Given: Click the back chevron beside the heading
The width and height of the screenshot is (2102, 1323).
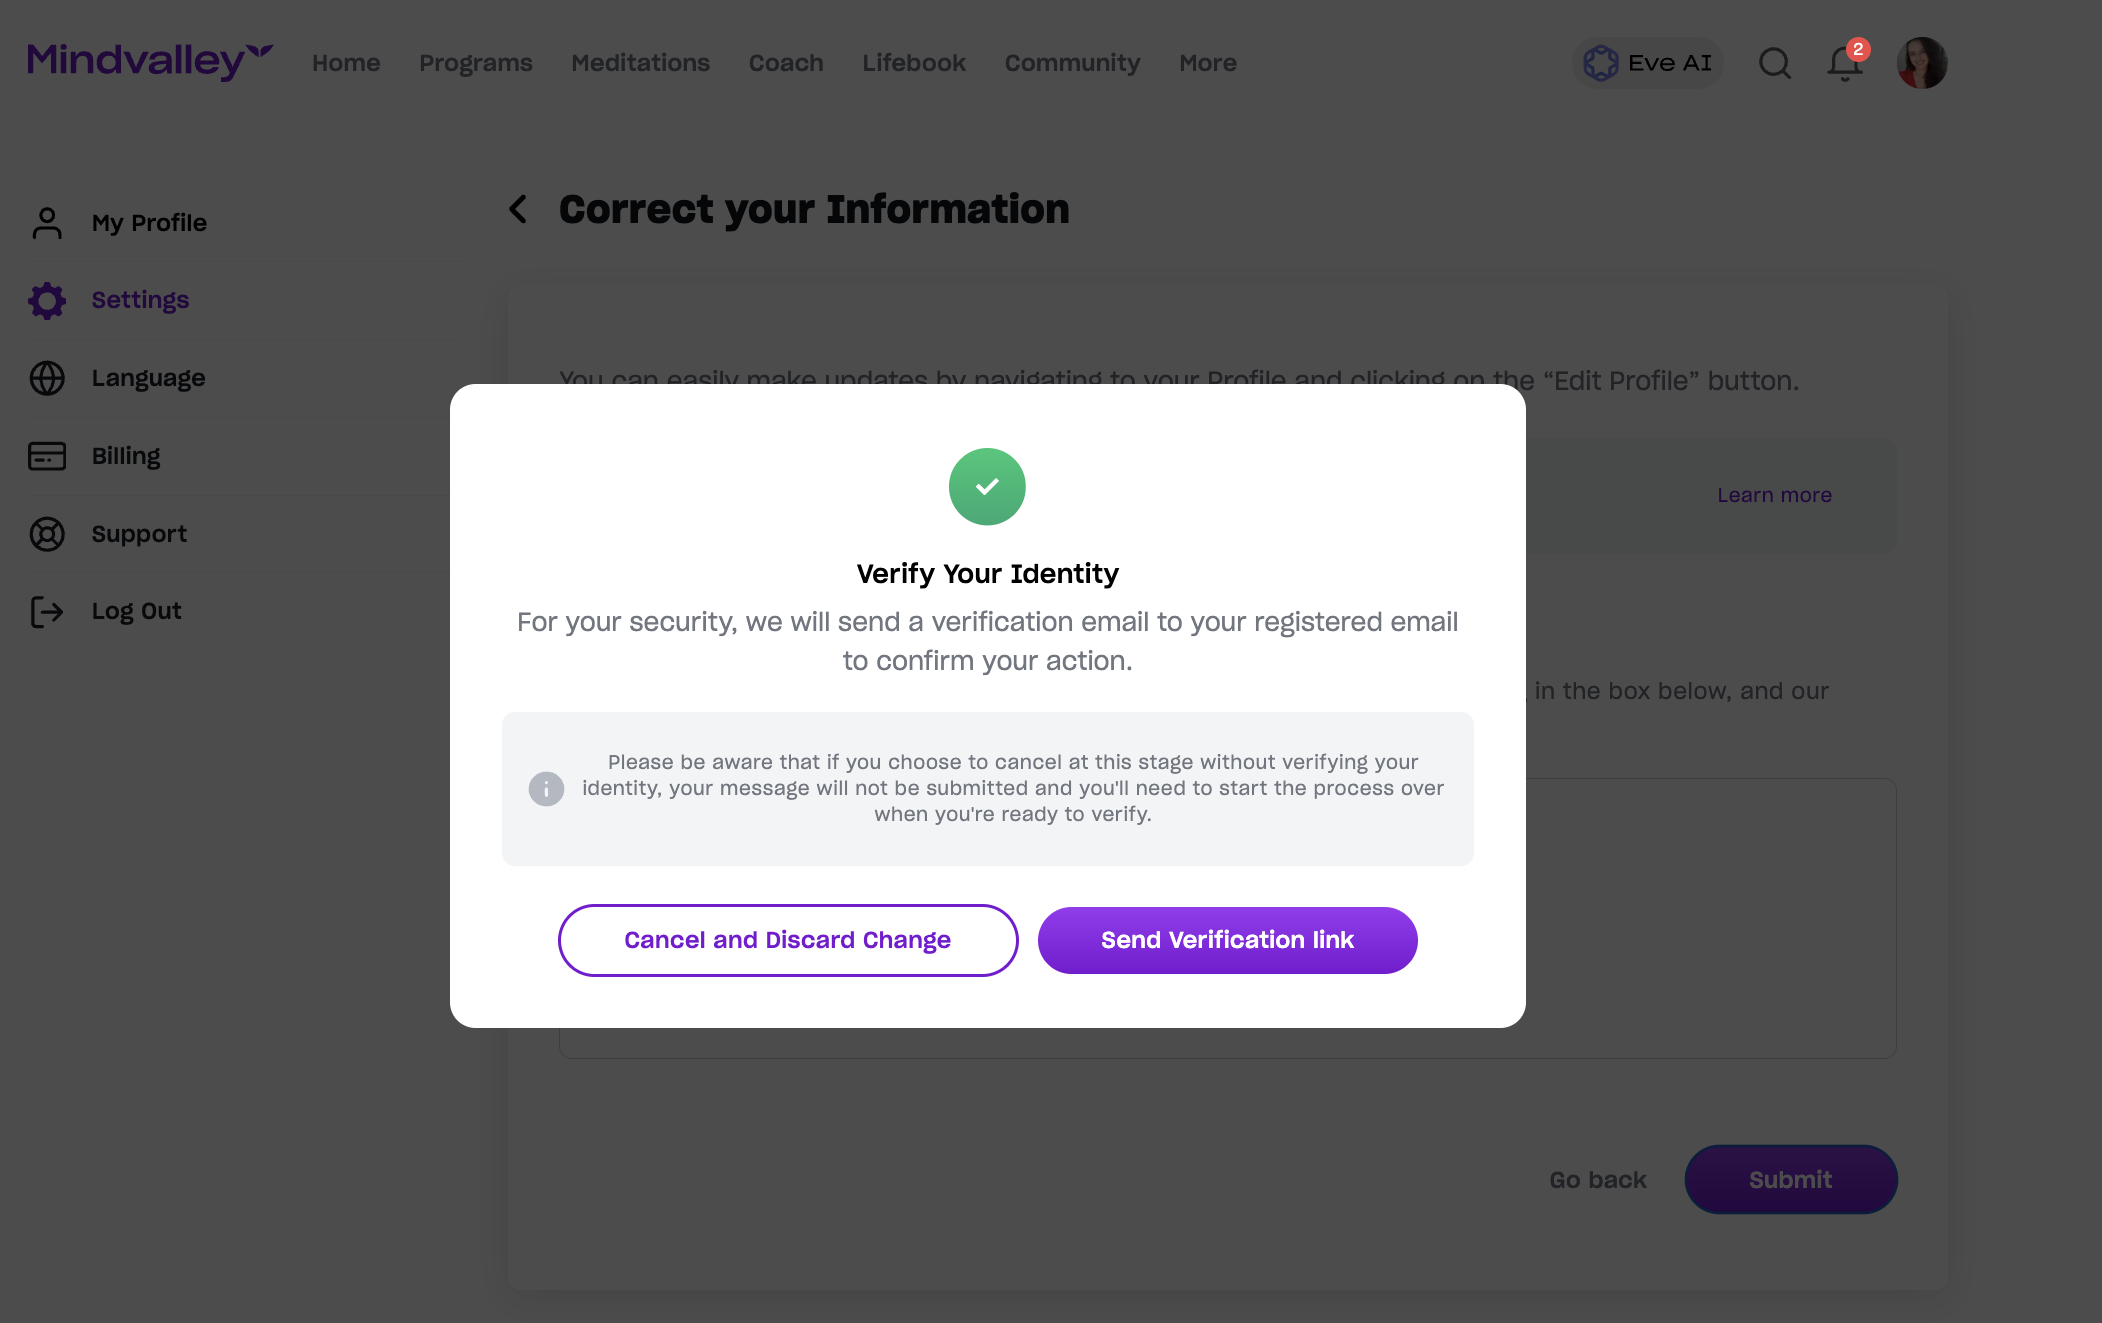Looking at the screenshot, I should [518, 209].
